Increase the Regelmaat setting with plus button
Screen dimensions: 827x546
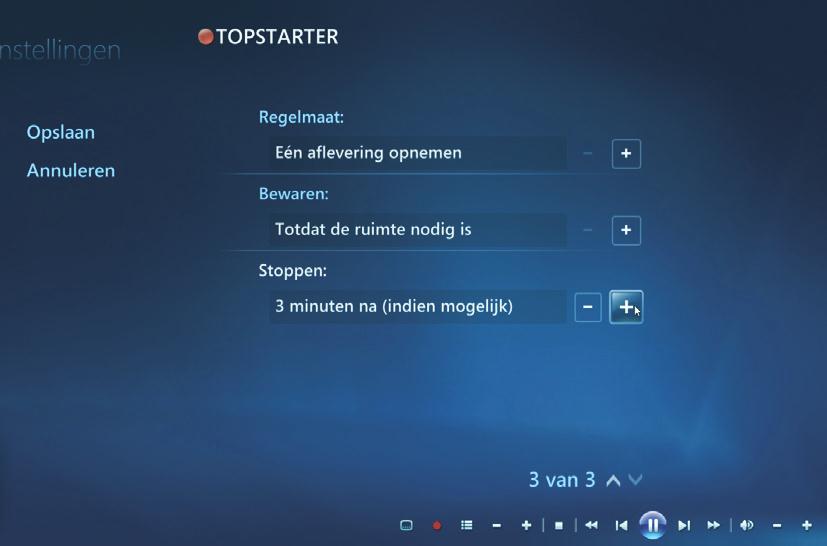(x=626, y=154)
